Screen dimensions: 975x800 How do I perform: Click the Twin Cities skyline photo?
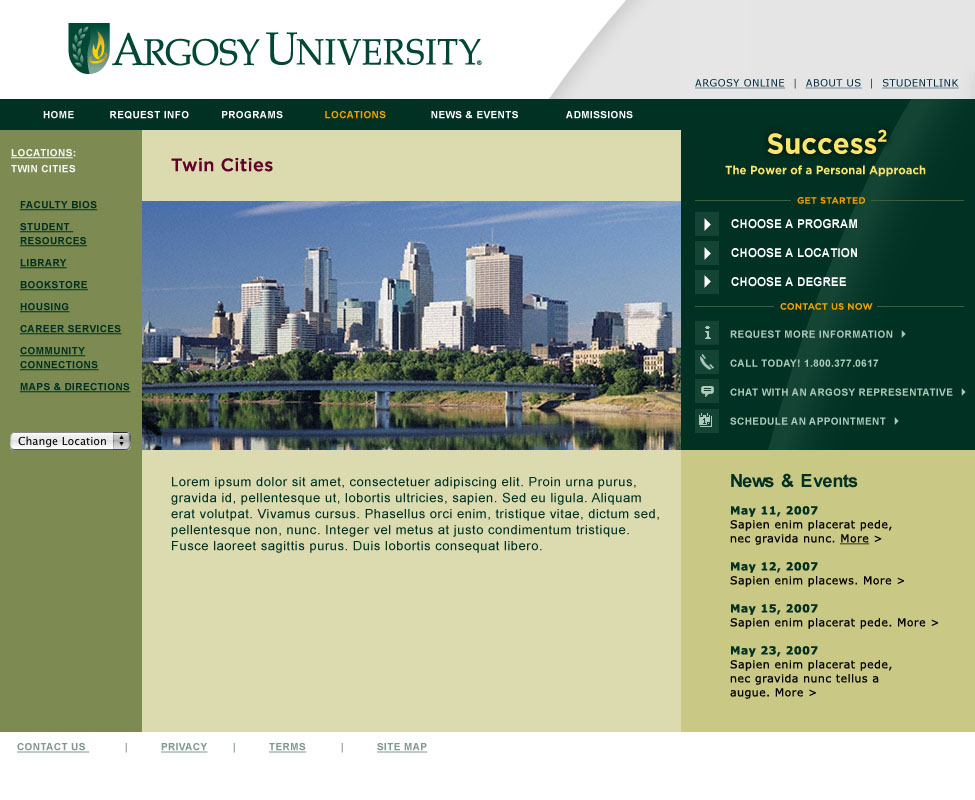pyautogui.click(x=411, y=325)
